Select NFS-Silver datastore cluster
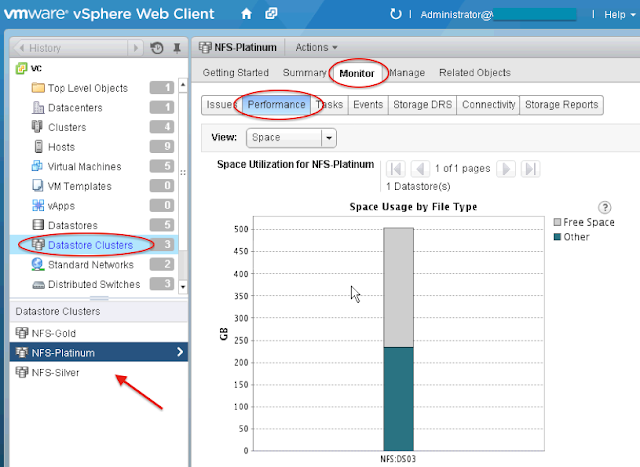Viewport: 640px width, 467px height. click(x=99, y=372)
